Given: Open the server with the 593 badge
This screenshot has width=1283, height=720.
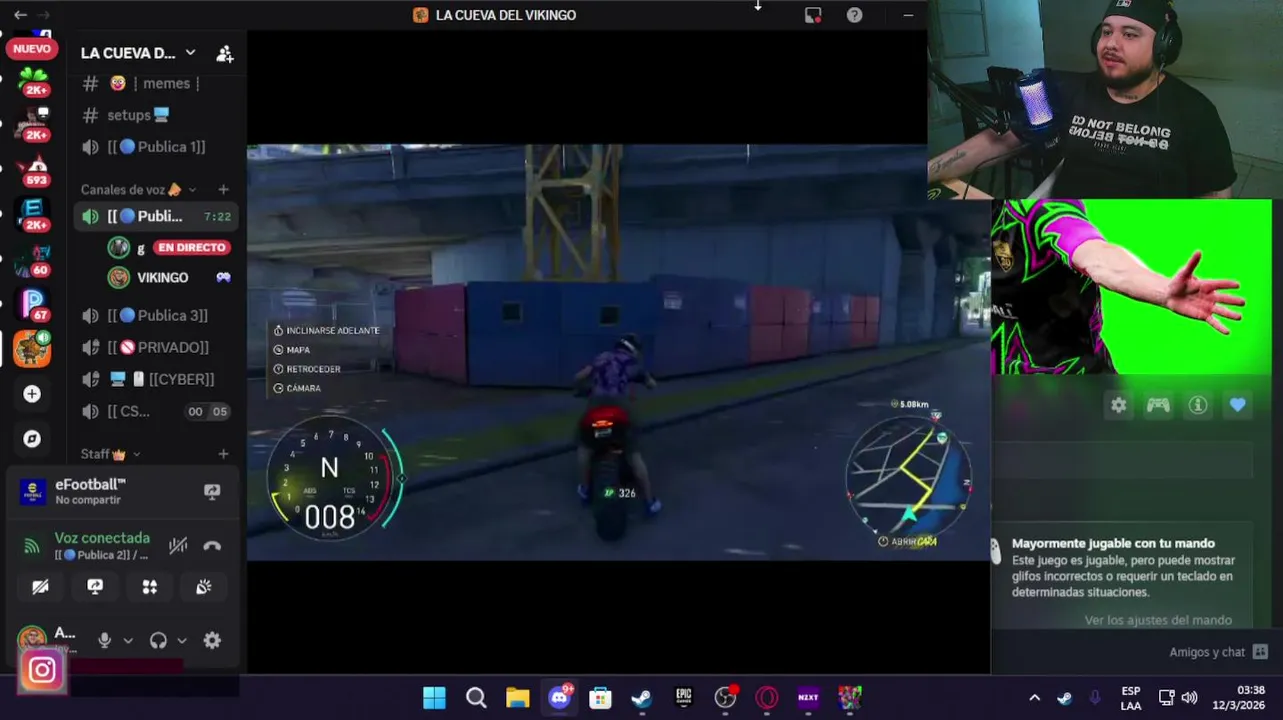Looking at the screenshot, I should click(33, 170).
